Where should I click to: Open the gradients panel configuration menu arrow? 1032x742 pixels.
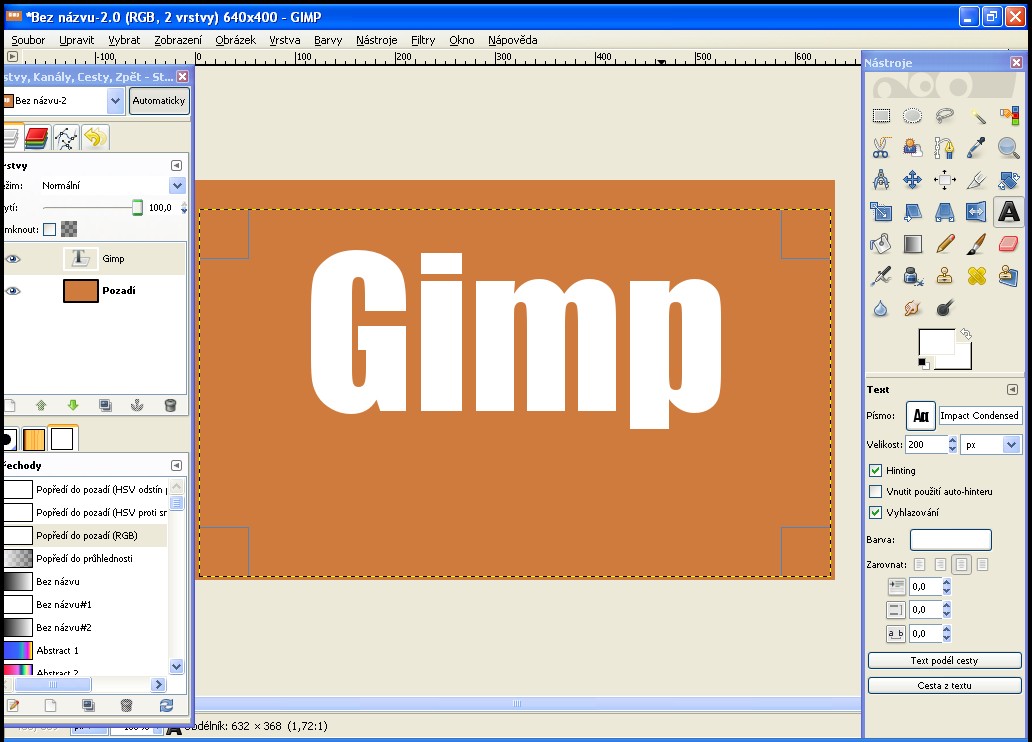176,465
